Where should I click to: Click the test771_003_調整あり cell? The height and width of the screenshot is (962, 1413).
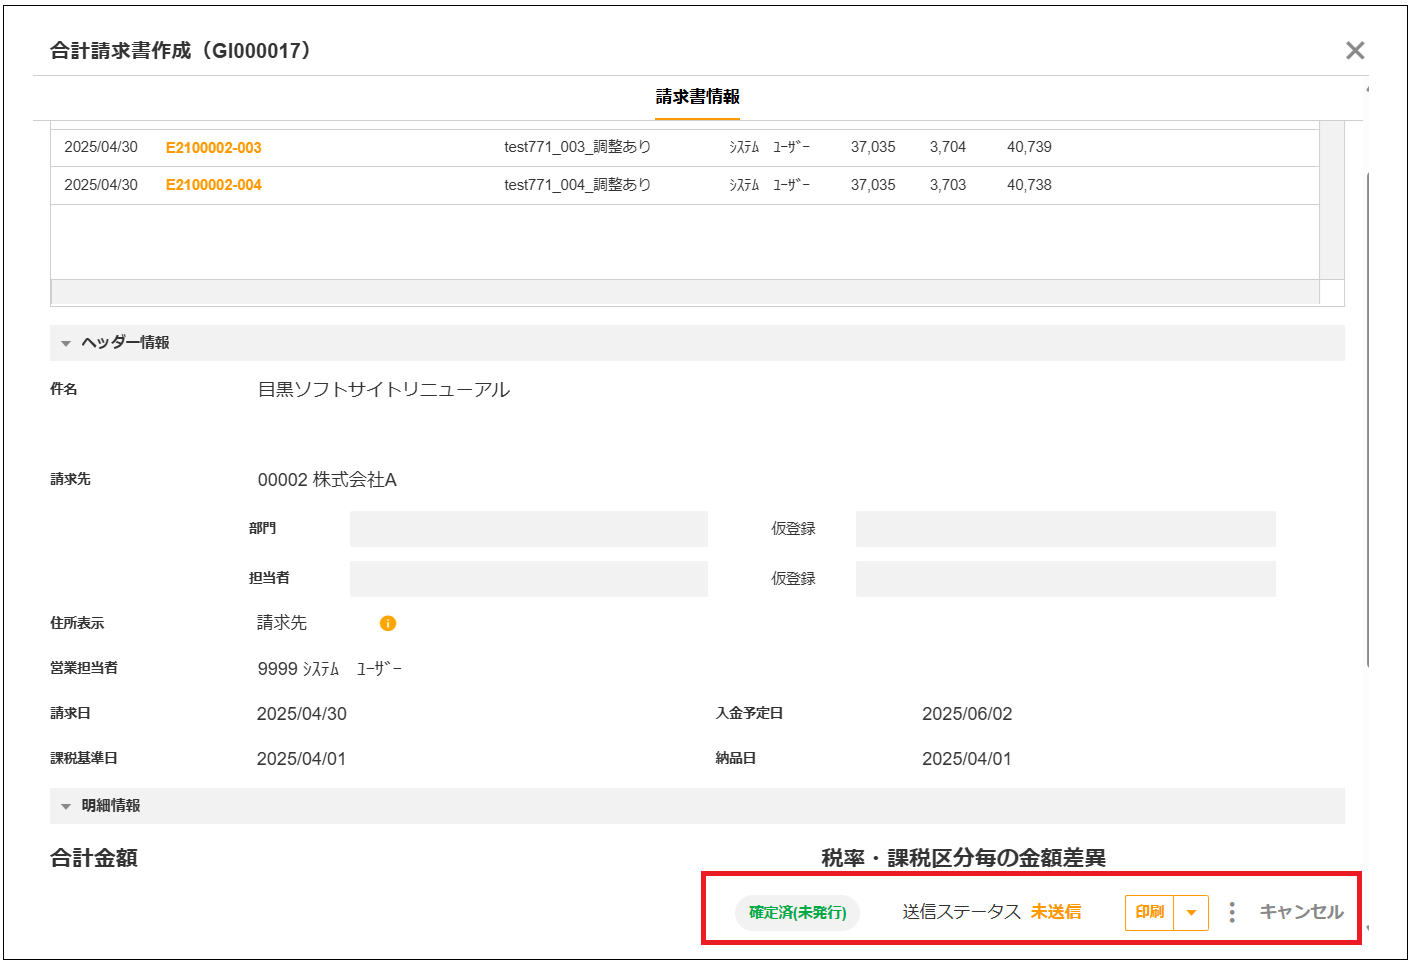coord(577,147)
